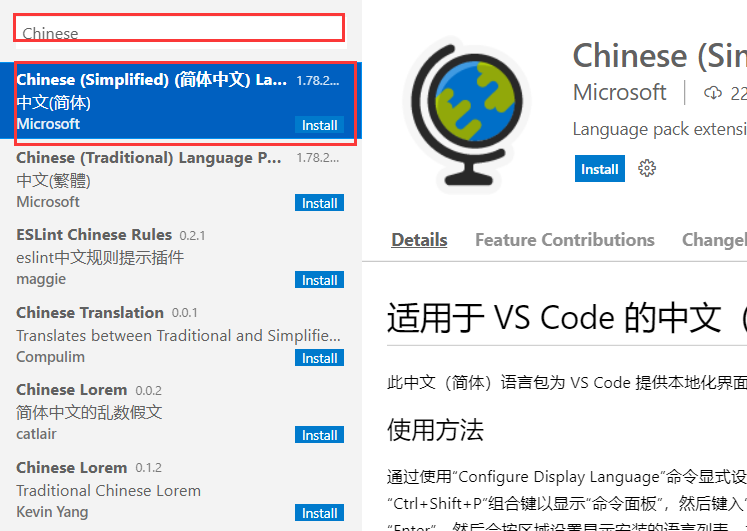The width and height of the screenshot is (747, 531).
Task: Open Chinese Lorem 0.0.2 by catlair
Action: click(181, 411)
